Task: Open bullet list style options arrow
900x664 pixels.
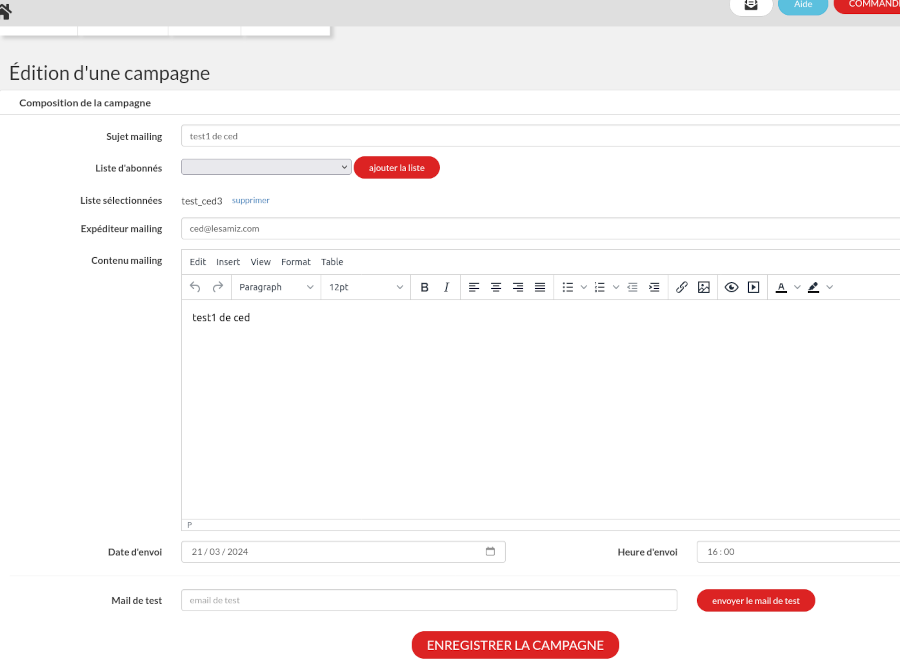Action: (584, 287)
